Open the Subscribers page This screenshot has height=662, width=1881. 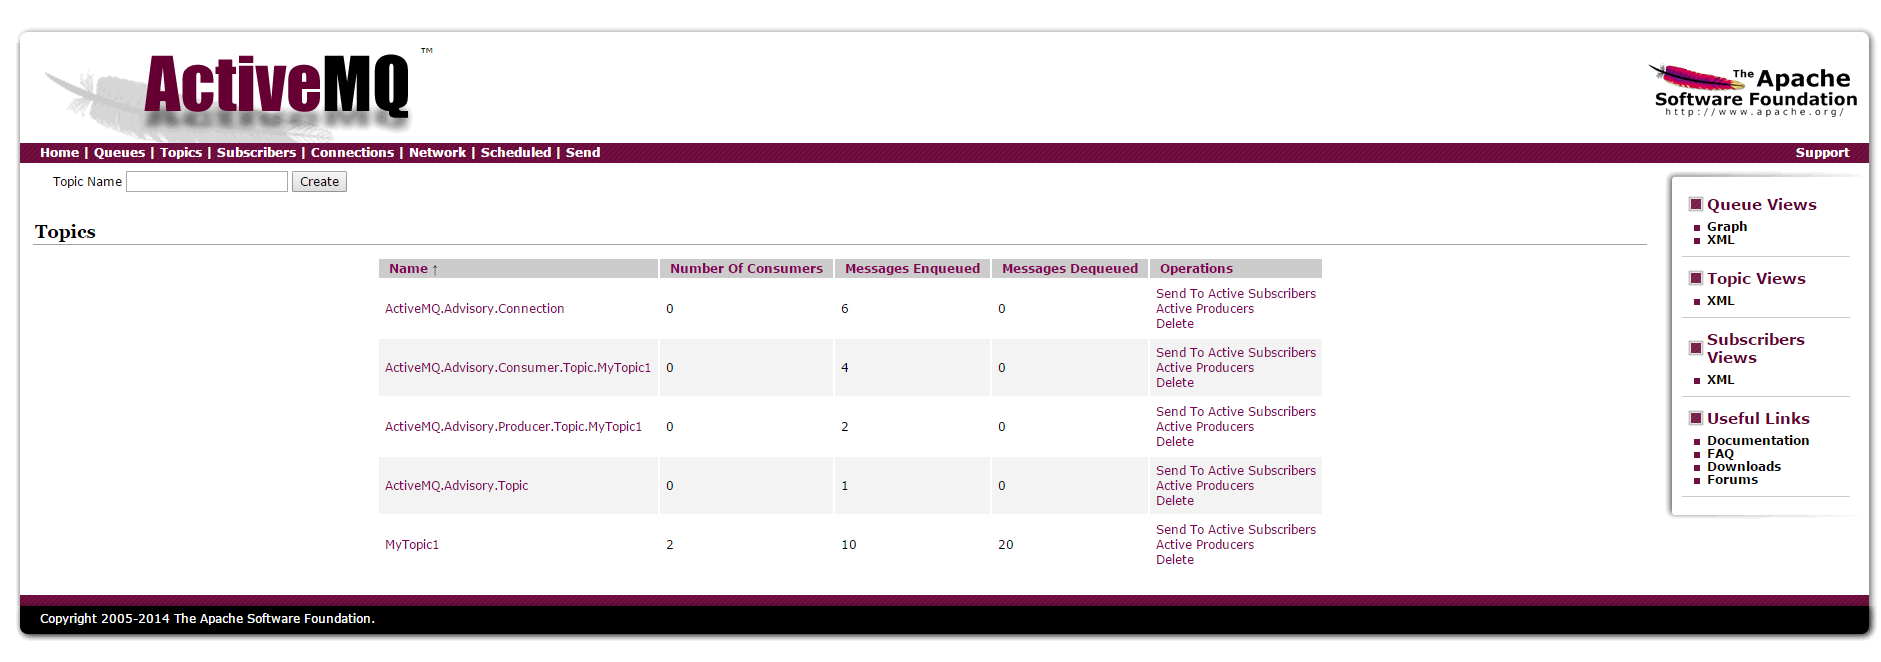(x=256, y=153)
